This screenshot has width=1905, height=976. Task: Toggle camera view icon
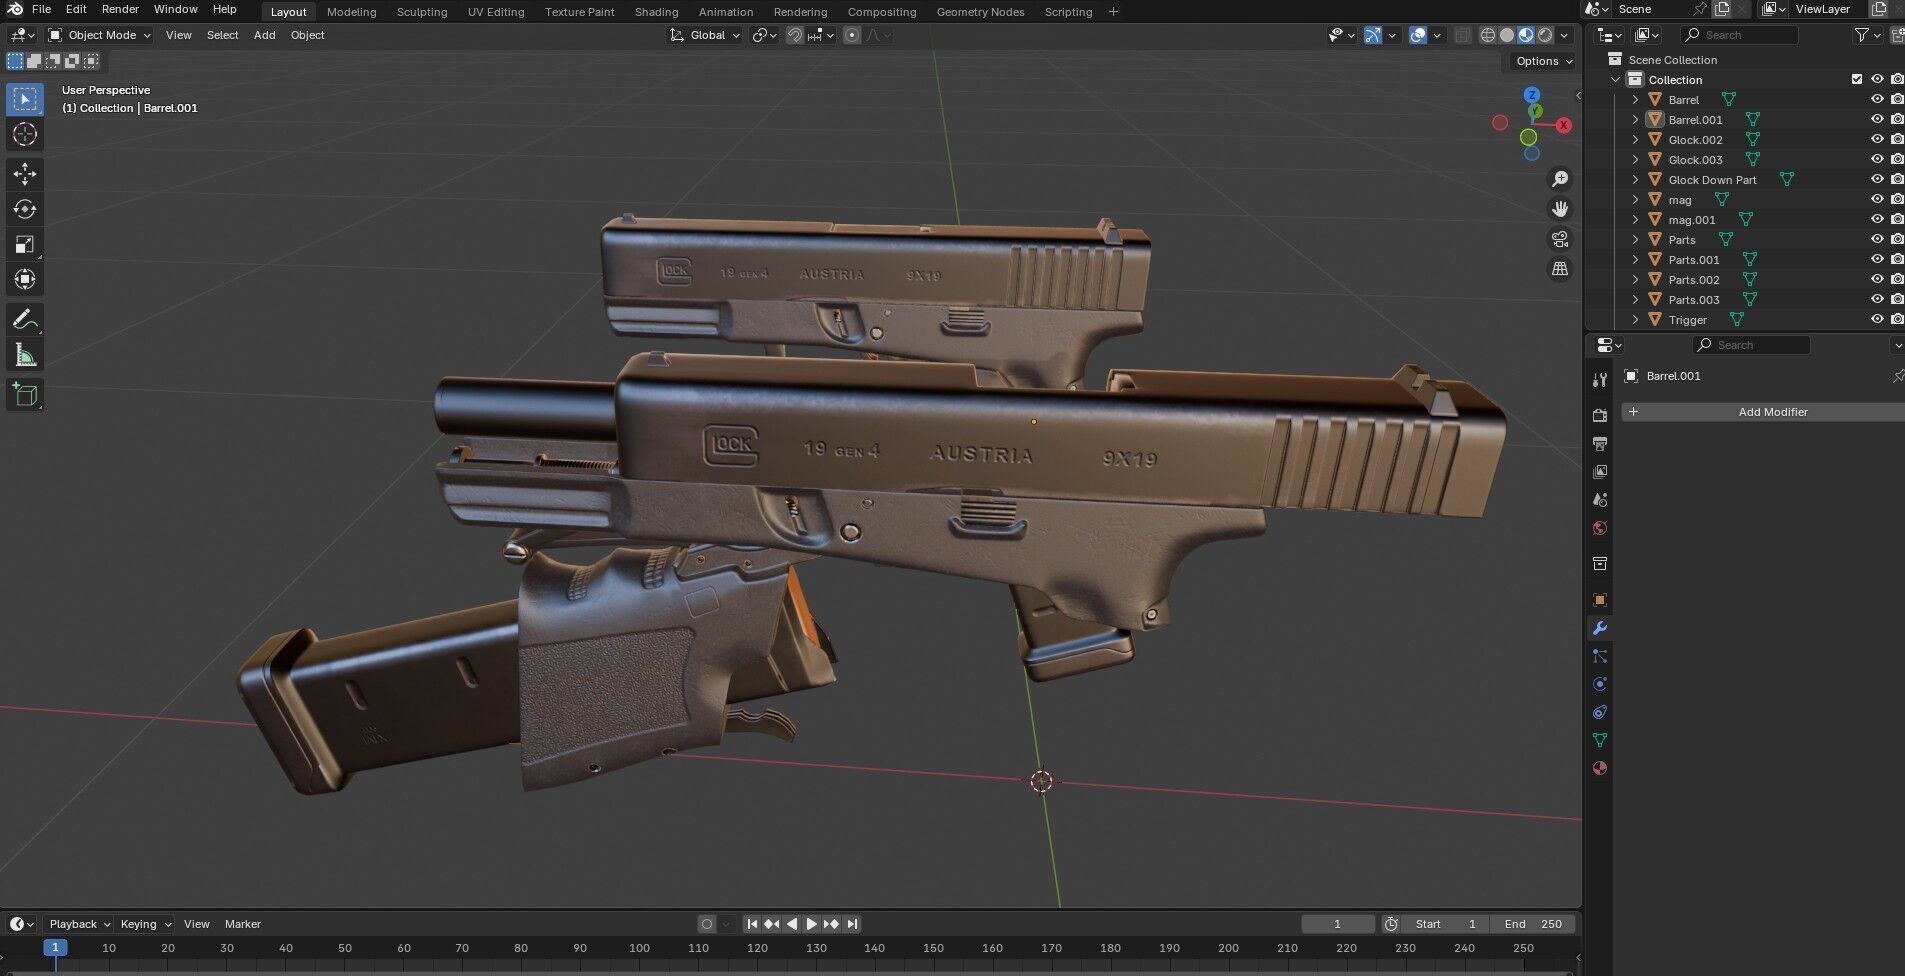1560,239
